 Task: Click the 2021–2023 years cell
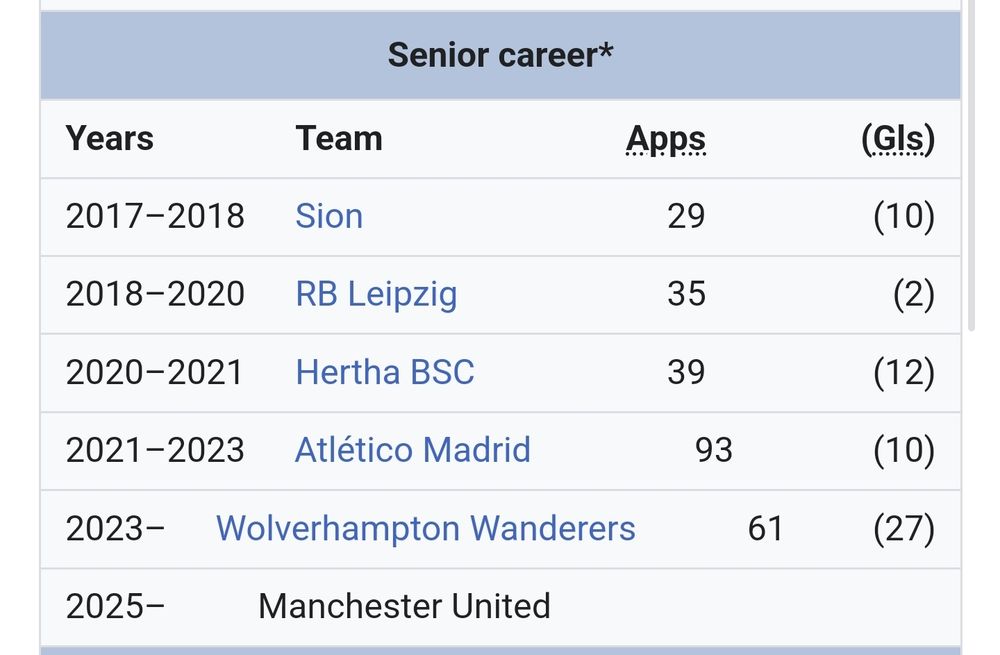(x=155, y=450)
